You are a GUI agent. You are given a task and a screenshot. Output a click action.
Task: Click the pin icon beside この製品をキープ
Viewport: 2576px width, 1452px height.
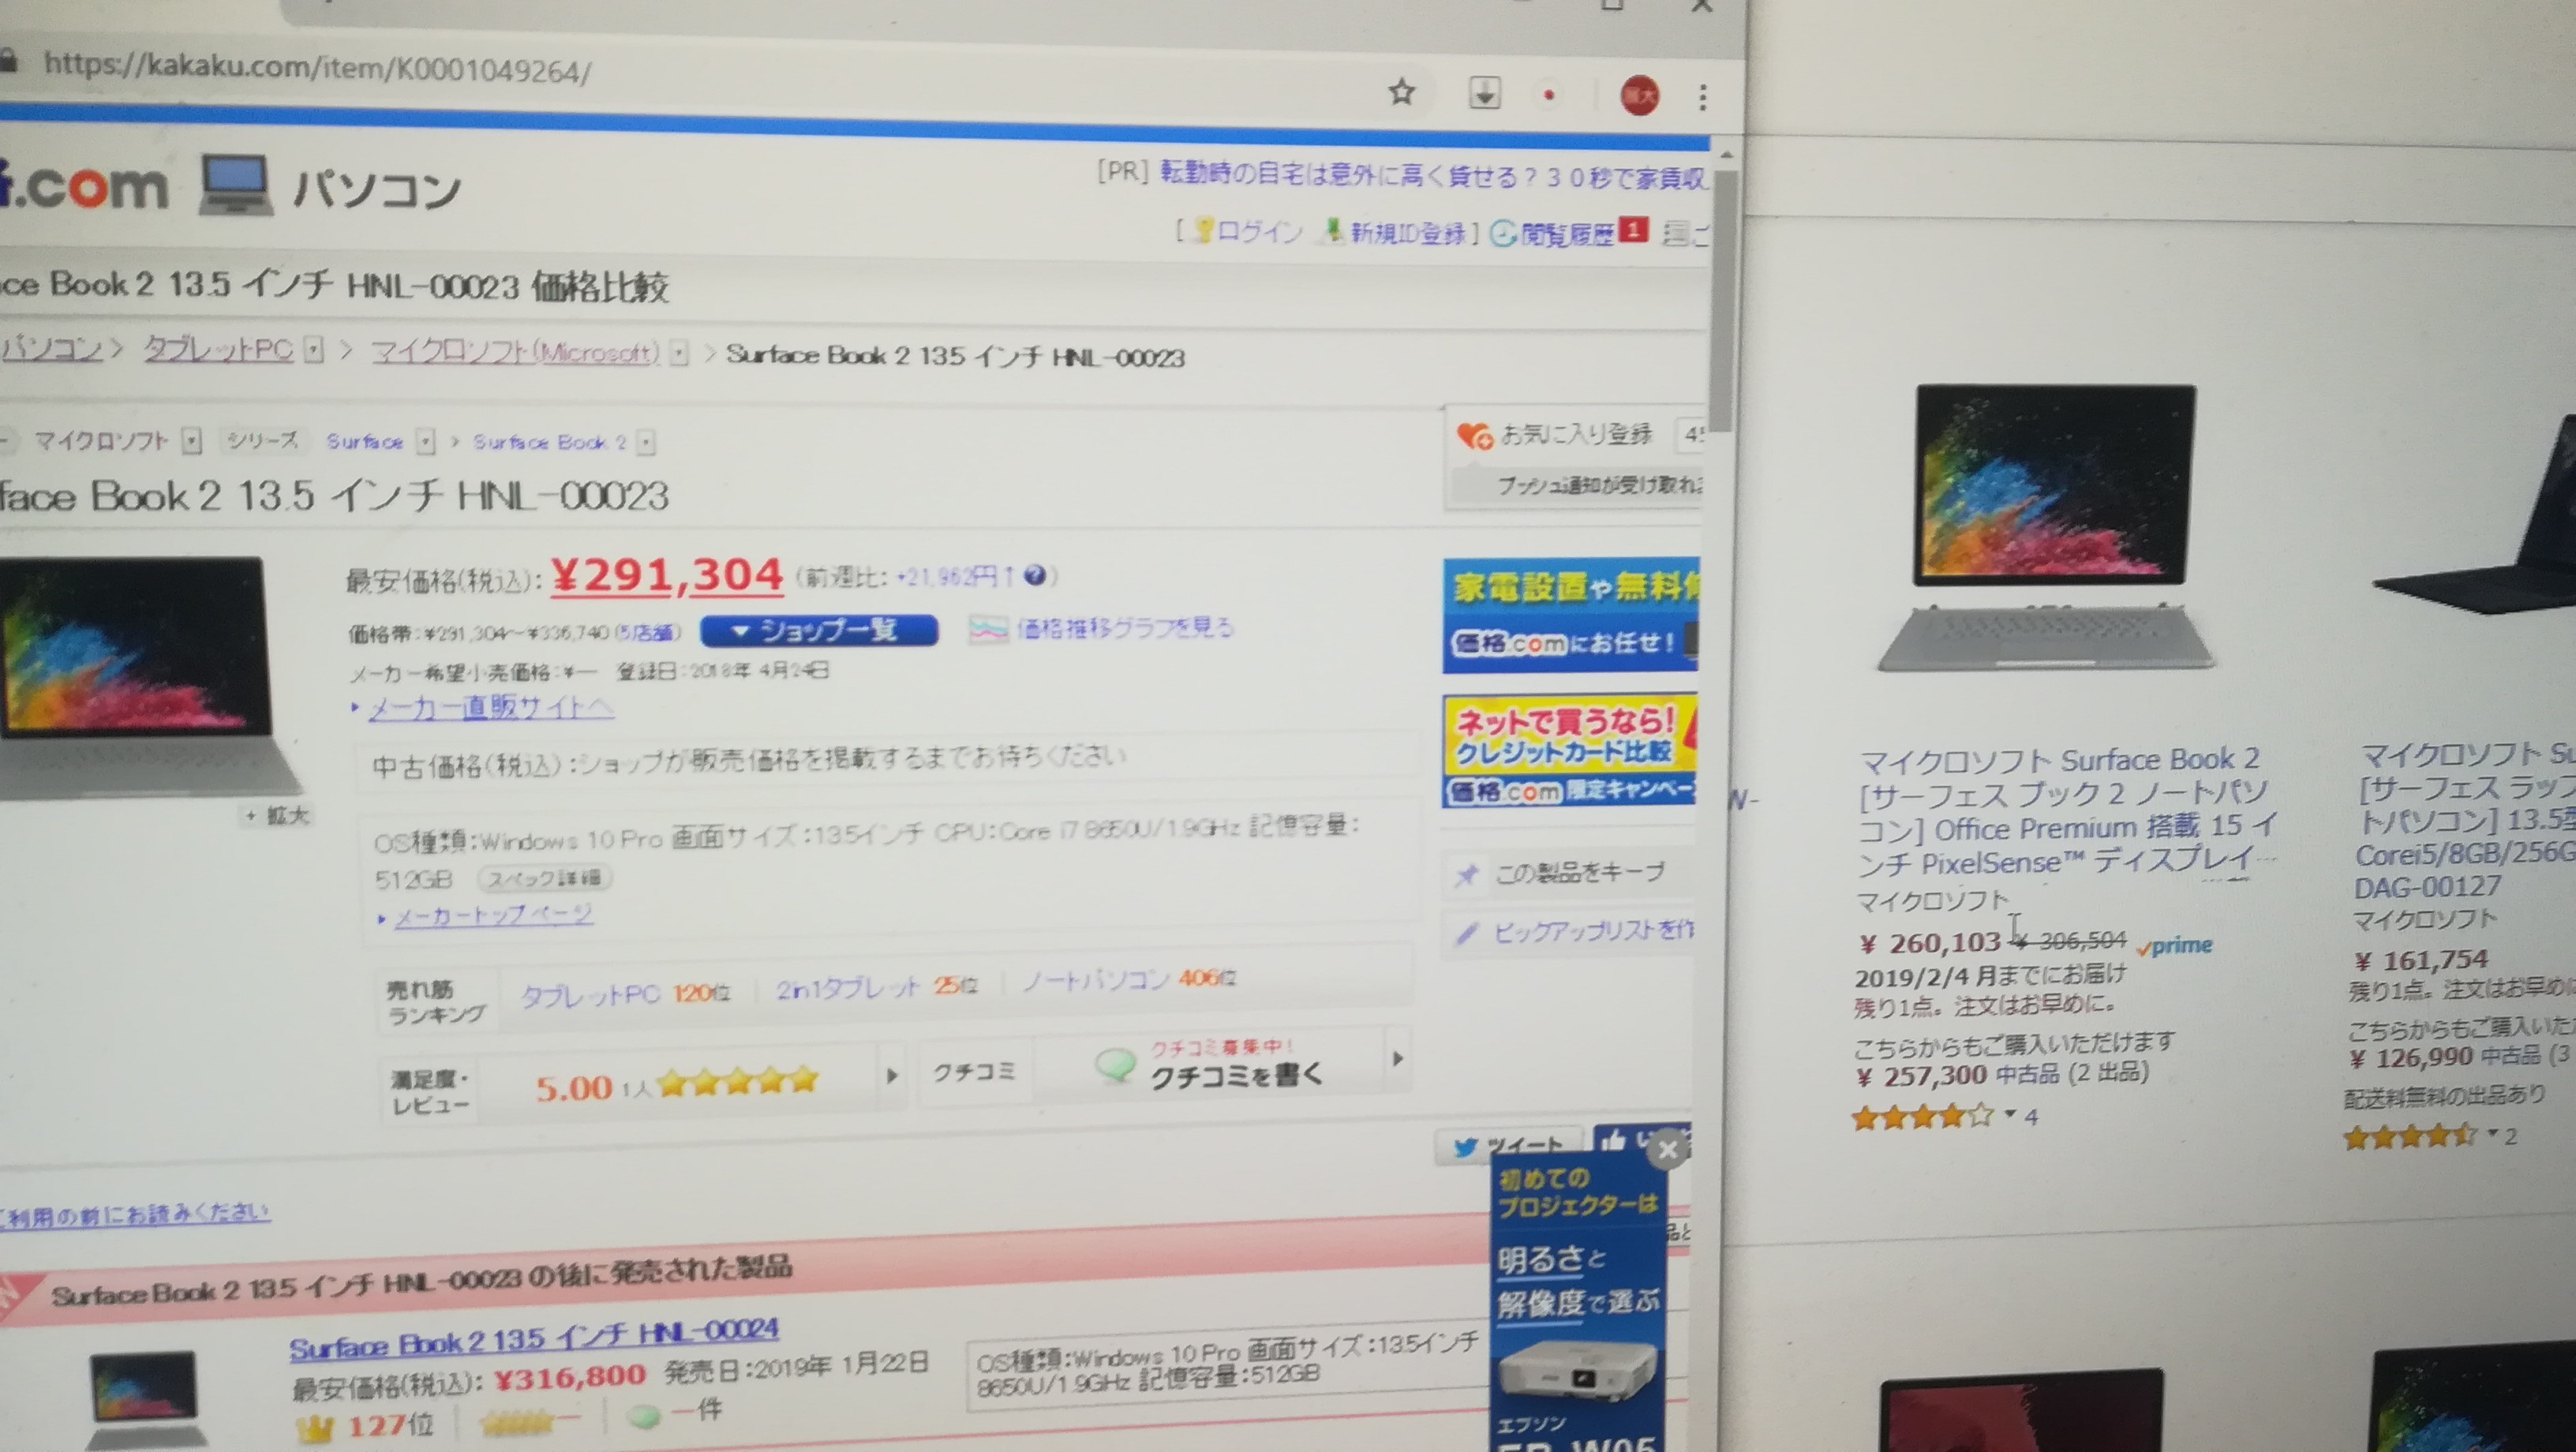tap(1466, 876)
